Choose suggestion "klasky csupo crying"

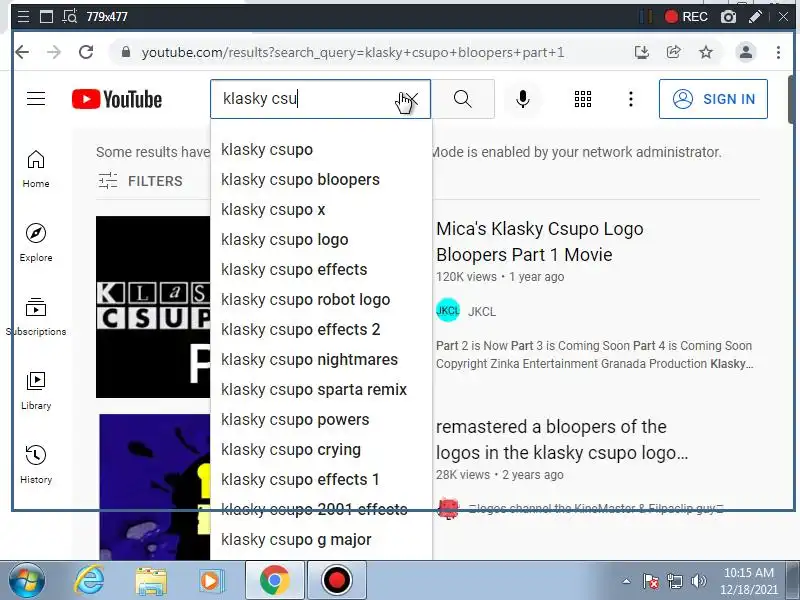pos(321,449)
